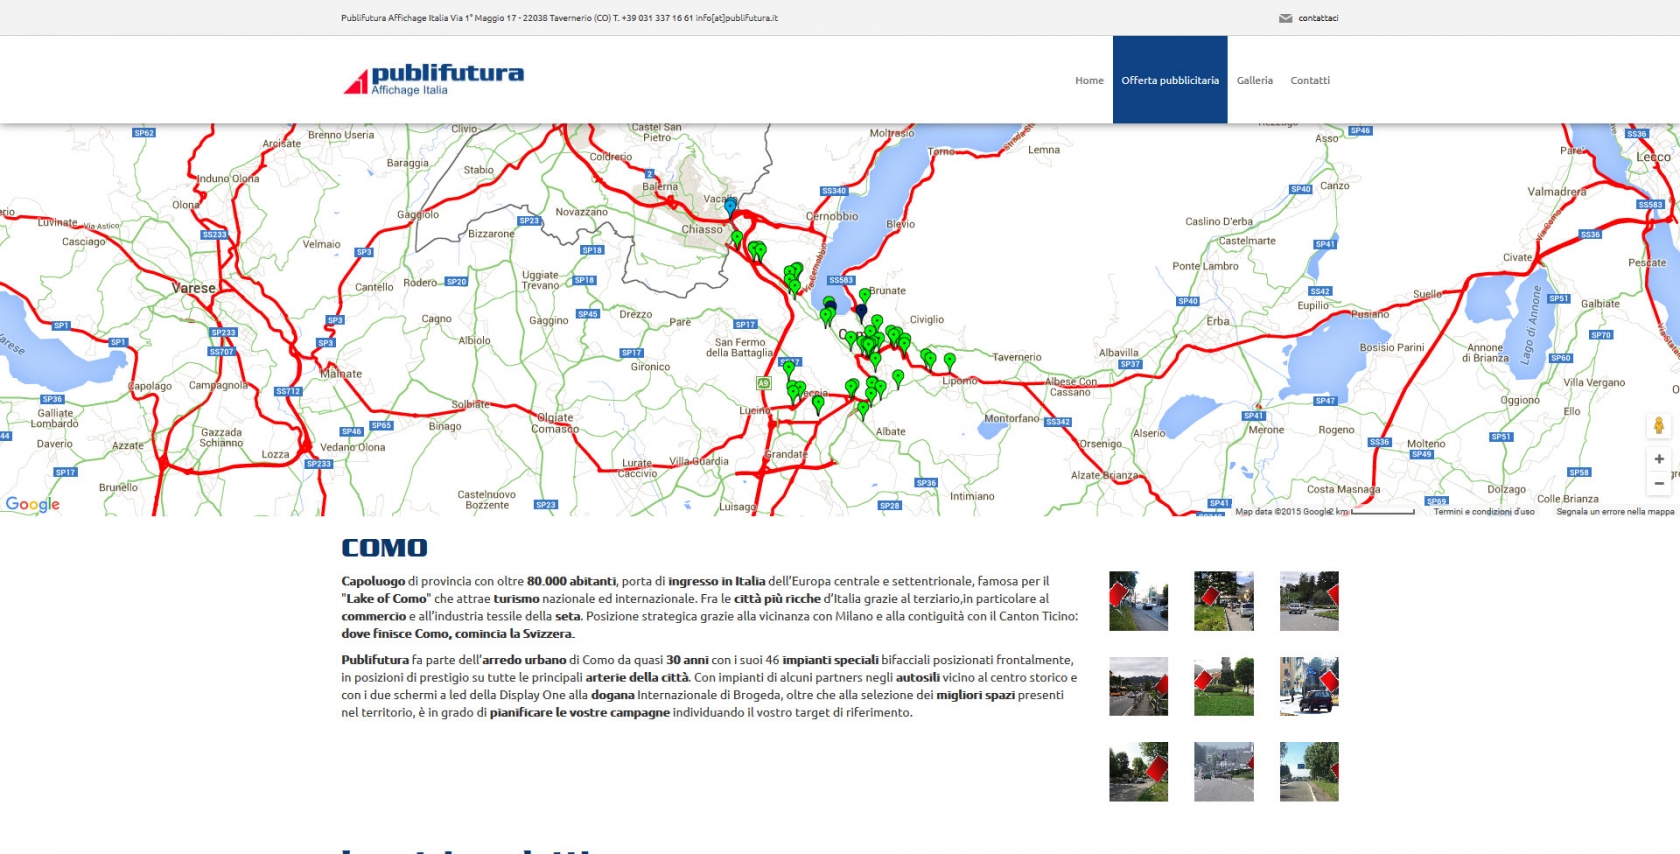
Task: Click the light blue marker at Vacallo
Action: pos(731,206)
